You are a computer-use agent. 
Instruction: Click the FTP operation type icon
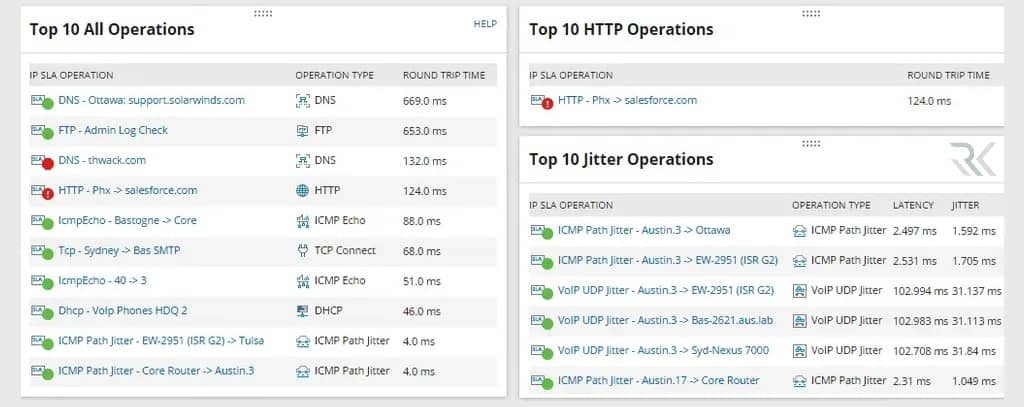tap(303, 131)
